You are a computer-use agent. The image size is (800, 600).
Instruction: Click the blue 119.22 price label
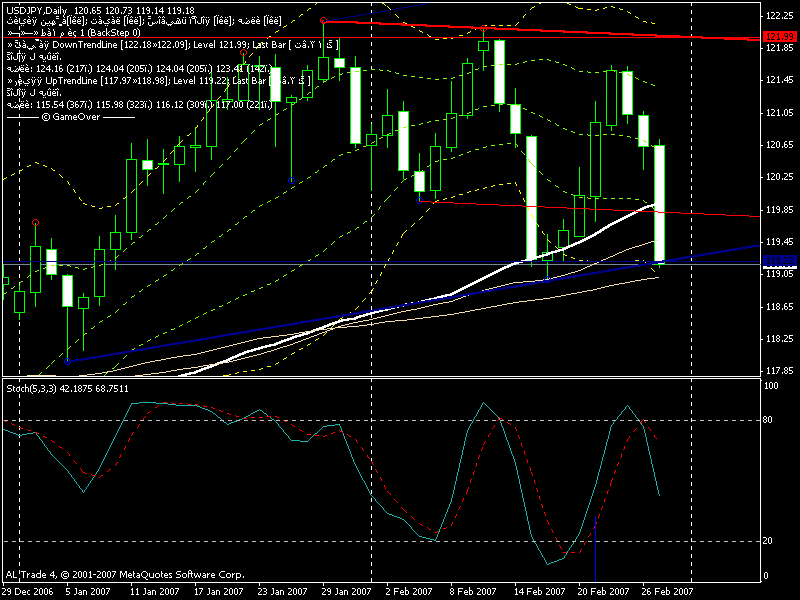tap(780, 262)
